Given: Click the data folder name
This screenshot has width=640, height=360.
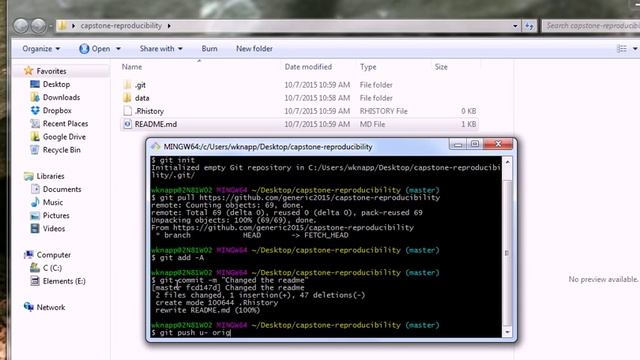Looking at the screenshot, I should point(142,98).
